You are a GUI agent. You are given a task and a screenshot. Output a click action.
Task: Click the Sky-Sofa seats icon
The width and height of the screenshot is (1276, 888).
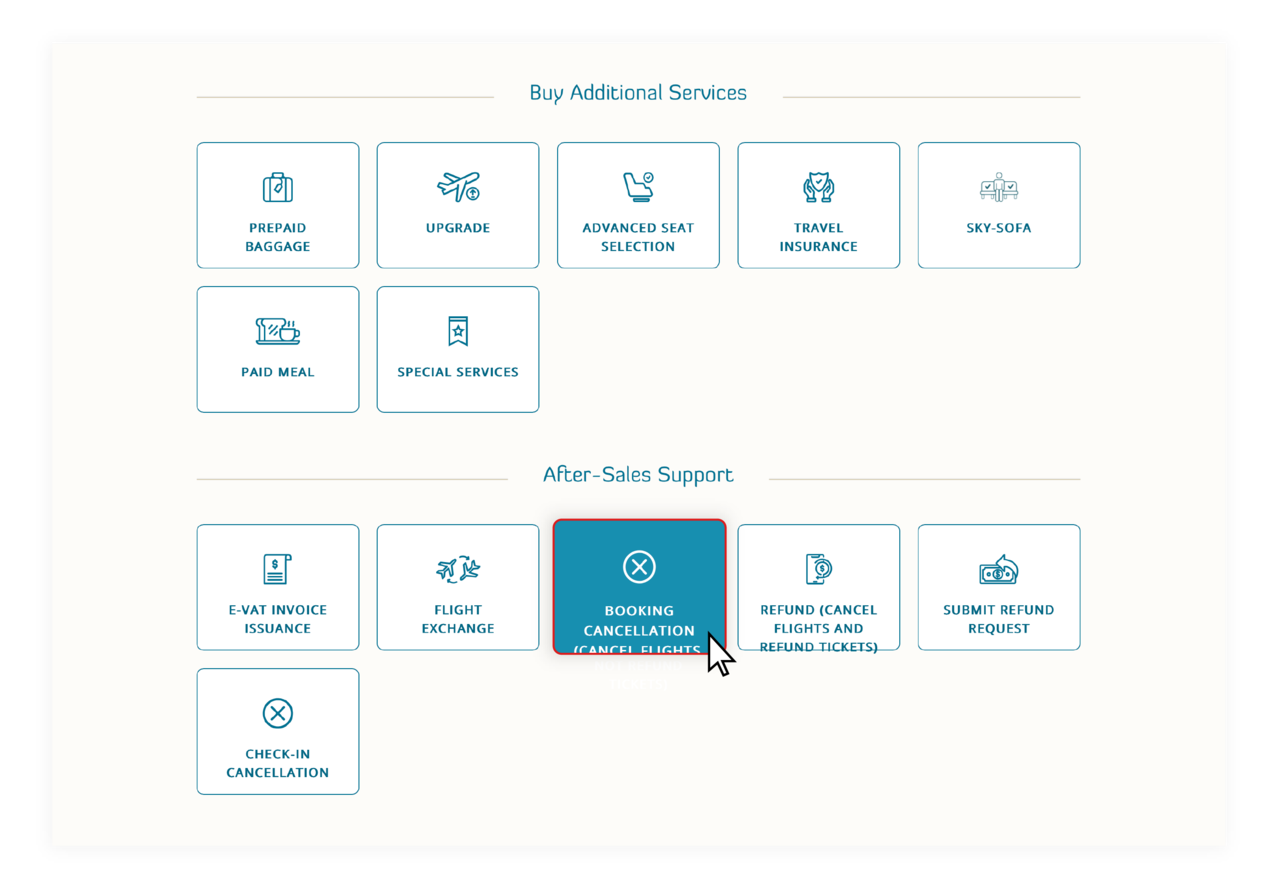click(x=998, y=187)
